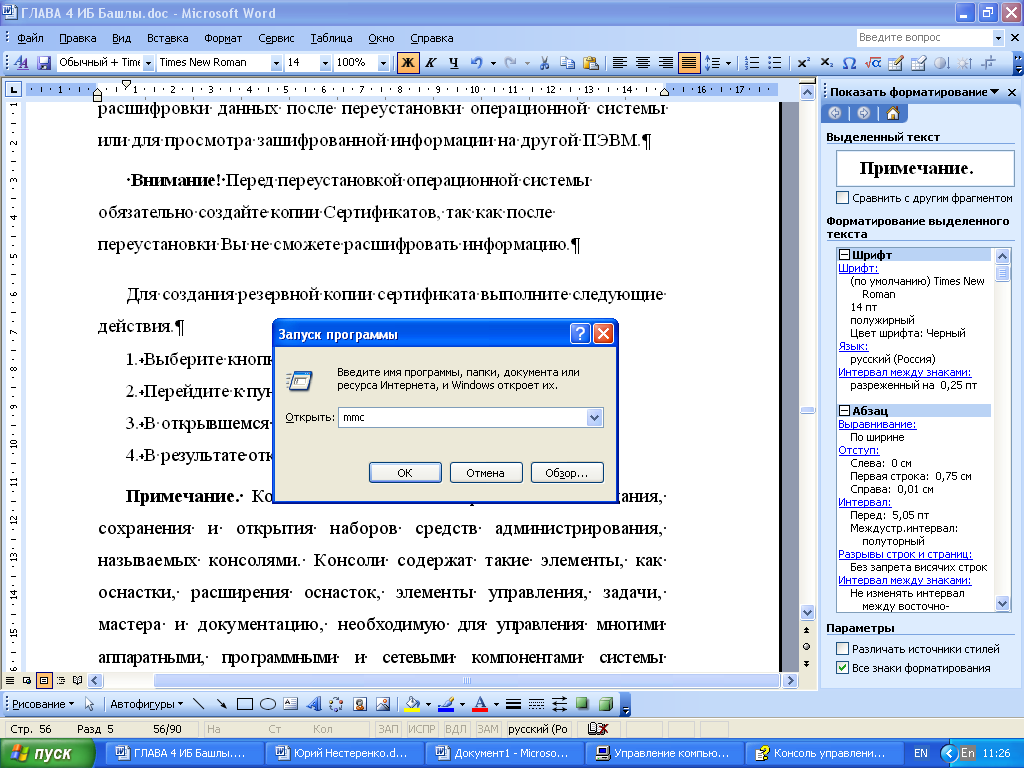The width and height of the screenshot is (1024, 768).
Task: Toggle bold formatting (Ж) in toolbar
Action: (408, 63)
